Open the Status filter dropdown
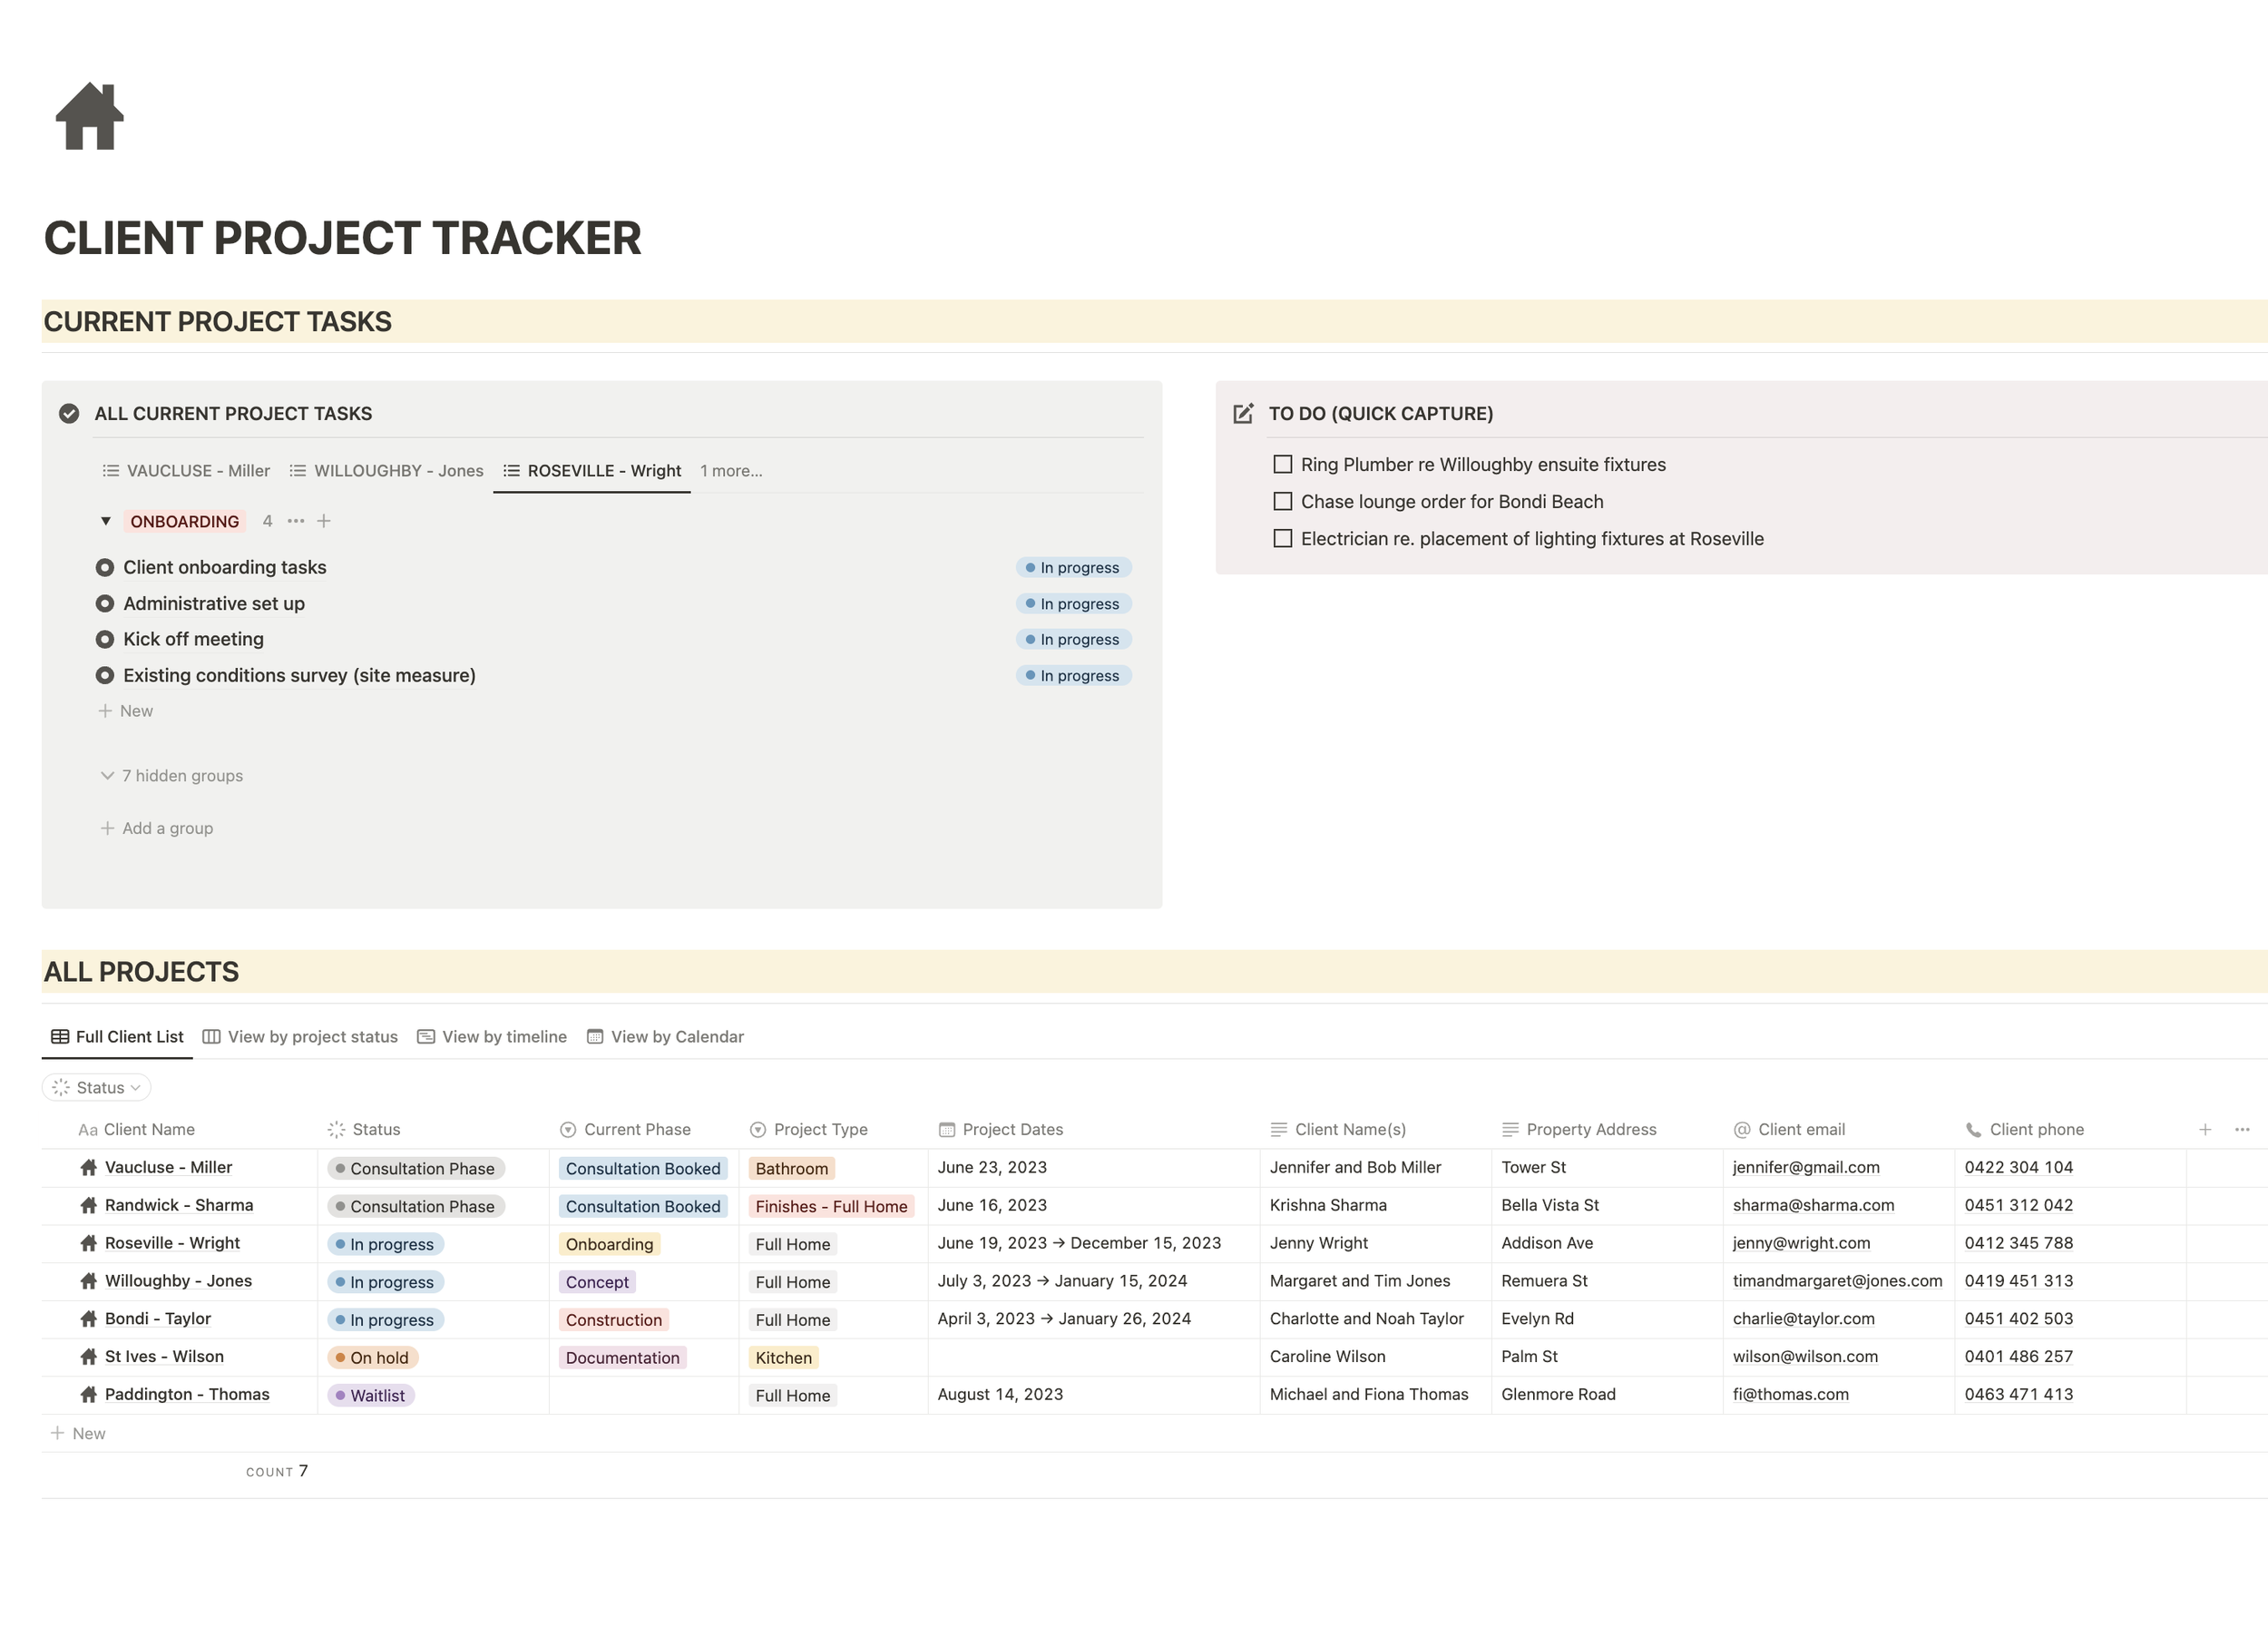The image size is (2268, 1637). (x=97, y=1087)
